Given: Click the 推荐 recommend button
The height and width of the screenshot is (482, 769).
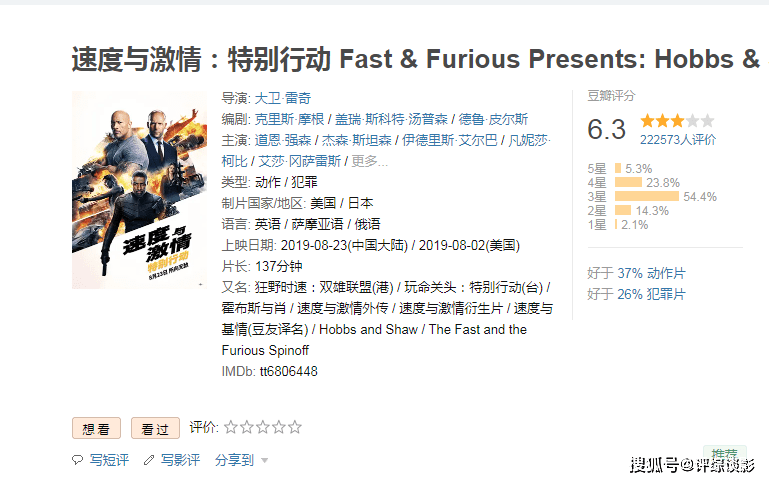Looking at the screenshot, I should [x=722, y=454].
